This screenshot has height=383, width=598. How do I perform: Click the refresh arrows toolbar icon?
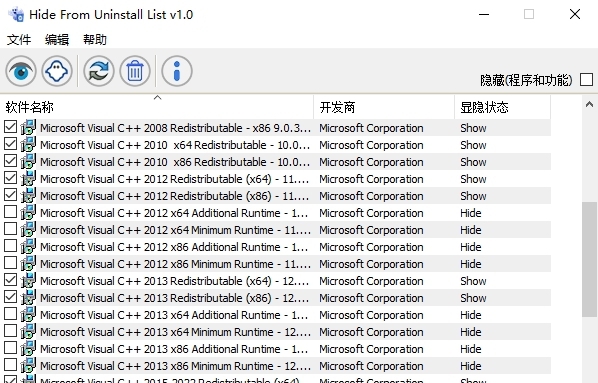(99, 71)
